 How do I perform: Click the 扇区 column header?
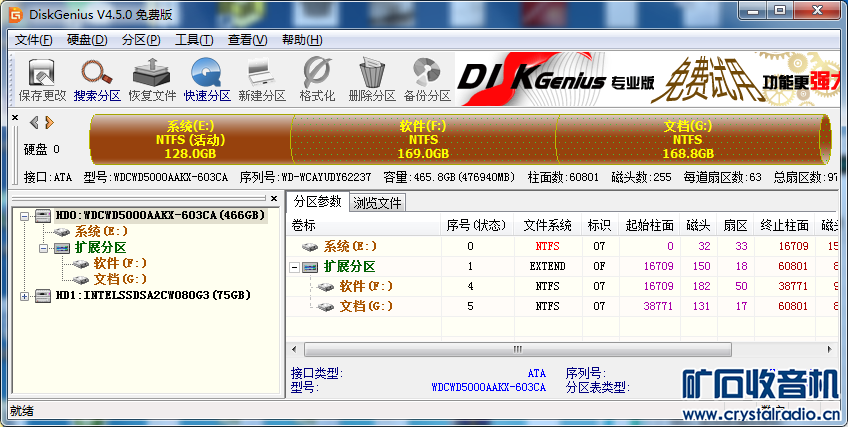(x=736, y=225)
